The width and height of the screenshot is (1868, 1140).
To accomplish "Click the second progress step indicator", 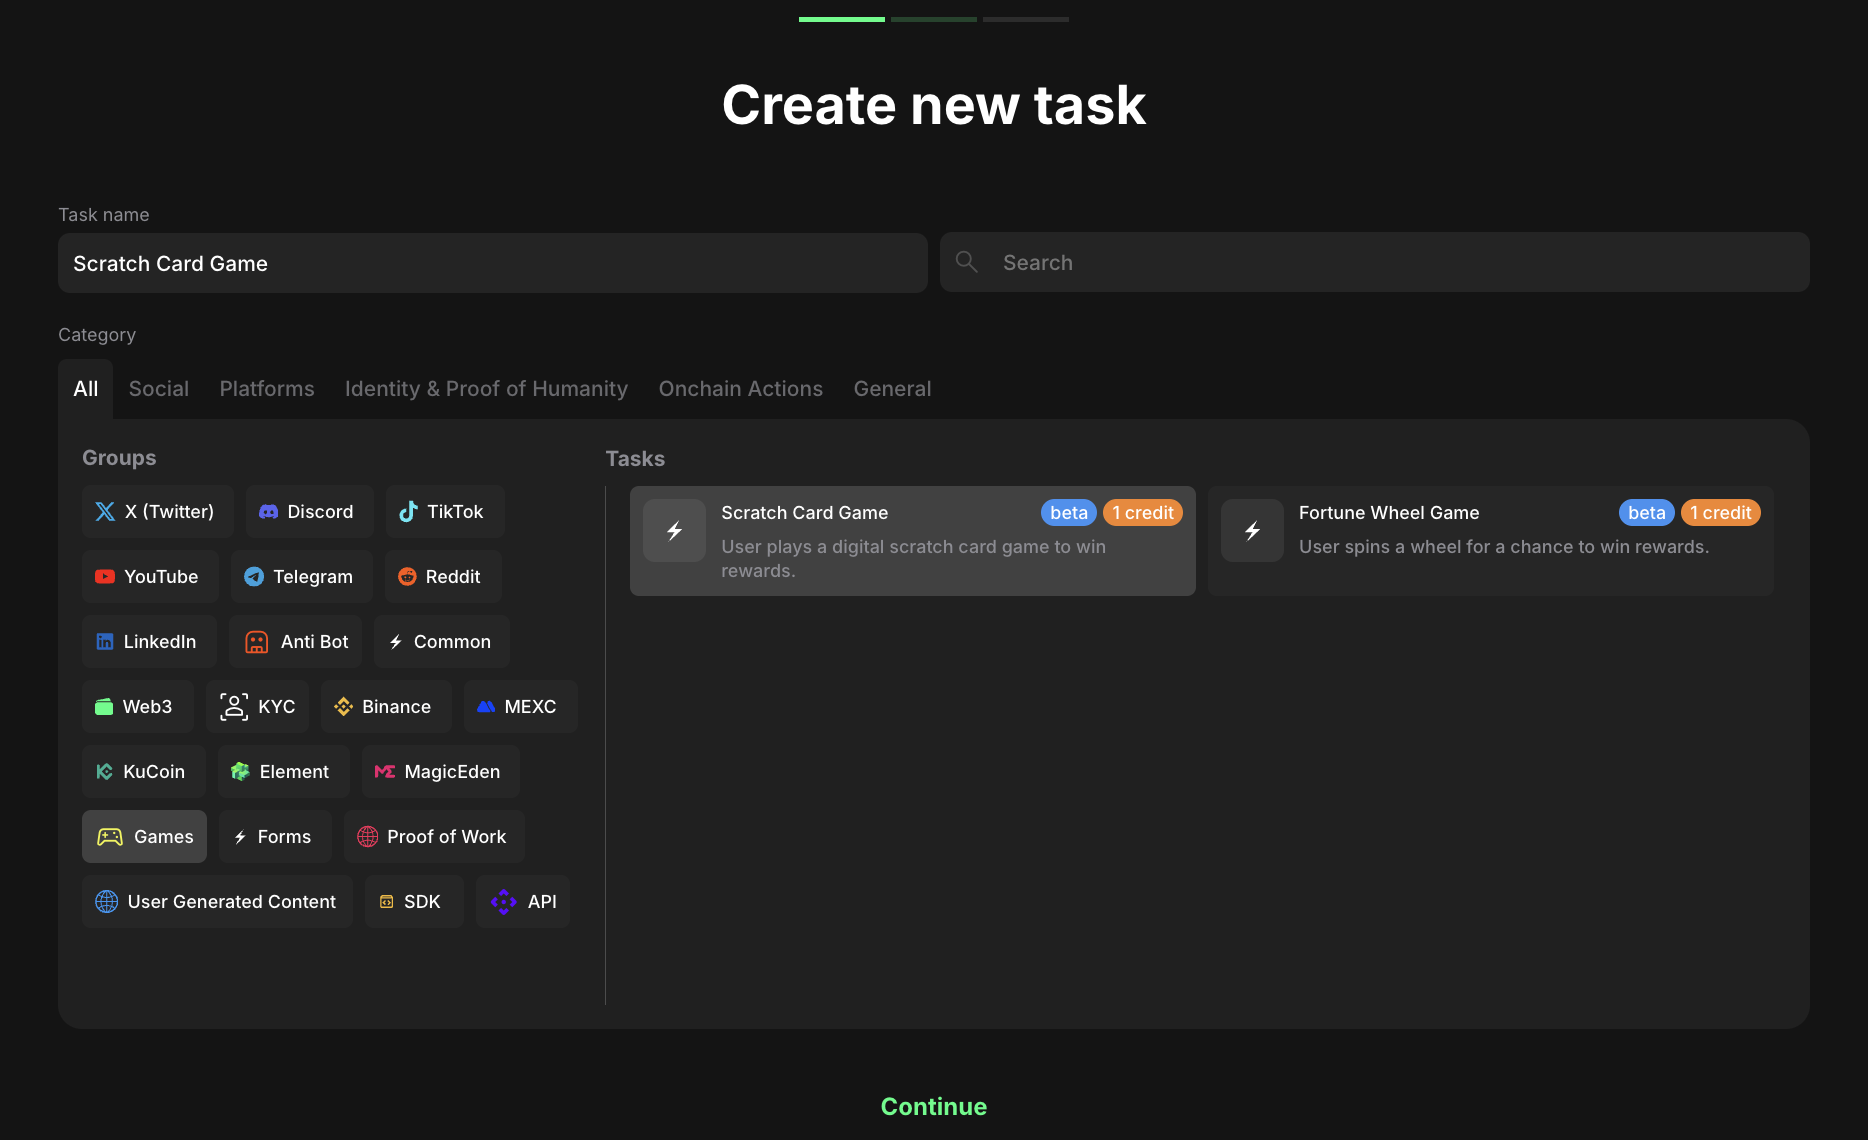I will click(x=934, y=19).
